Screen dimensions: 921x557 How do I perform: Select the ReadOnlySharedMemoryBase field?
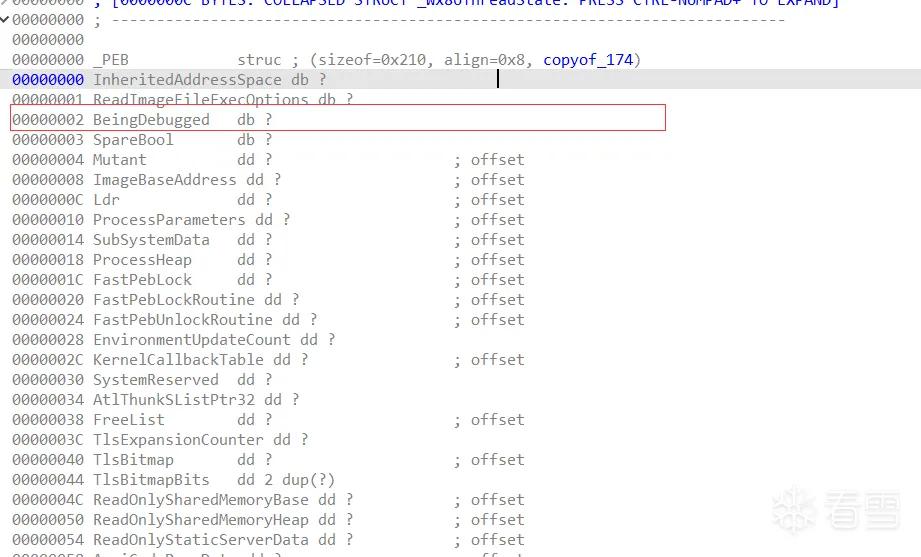click(201, 499)
